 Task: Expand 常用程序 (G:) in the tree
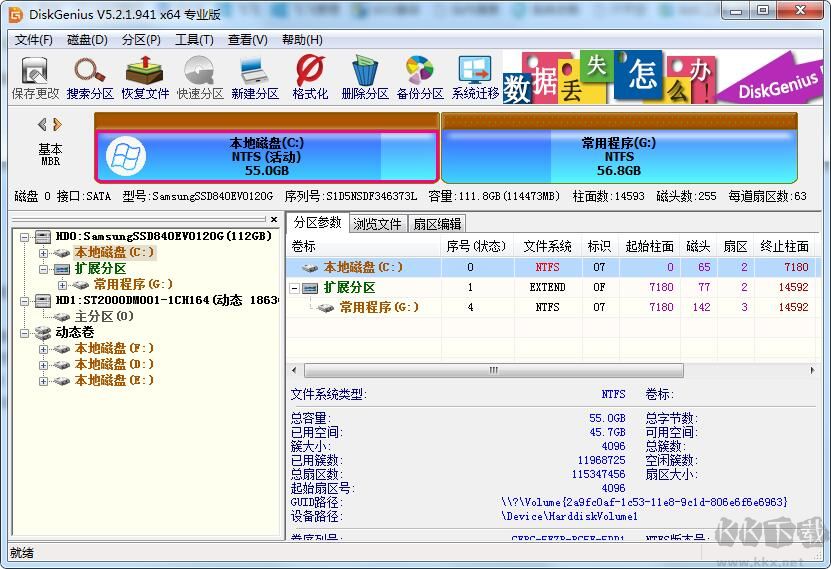[x=63, y=285]
